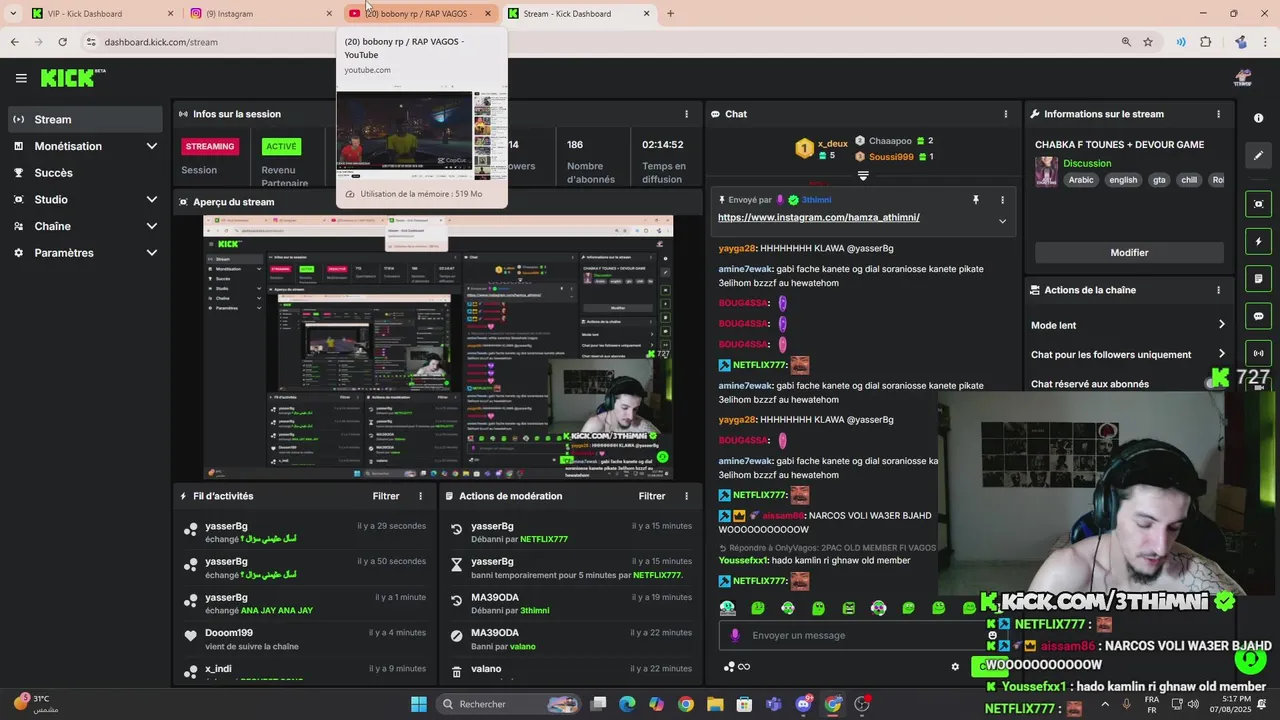Expand the pinned message with the chevron

point(1002,221)
